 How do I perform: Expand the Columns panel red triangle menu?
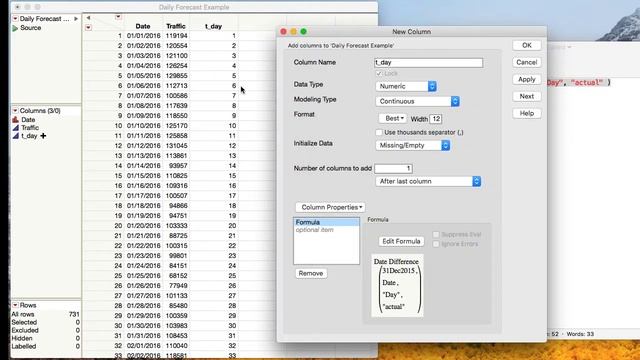(15, 111)
